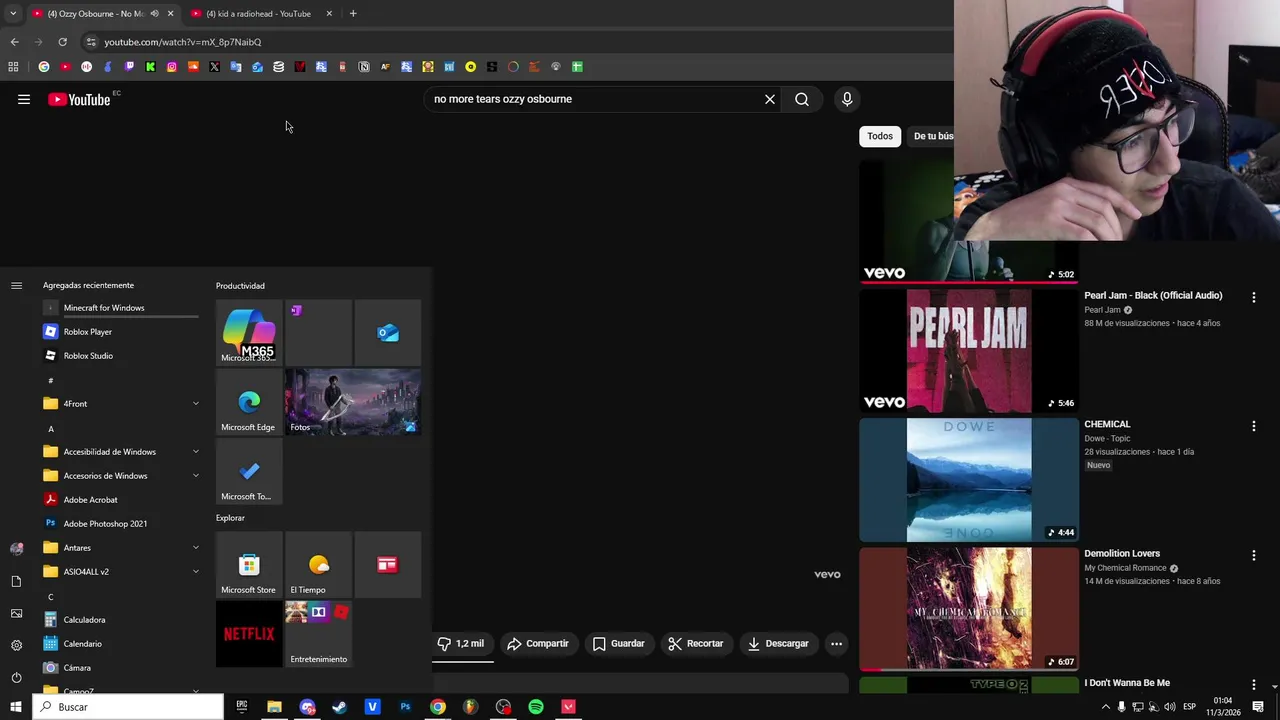The width and height of the screenshot is (1280, 720).
Task: Expand the Antares folder
Action: (x=121, y=548)
